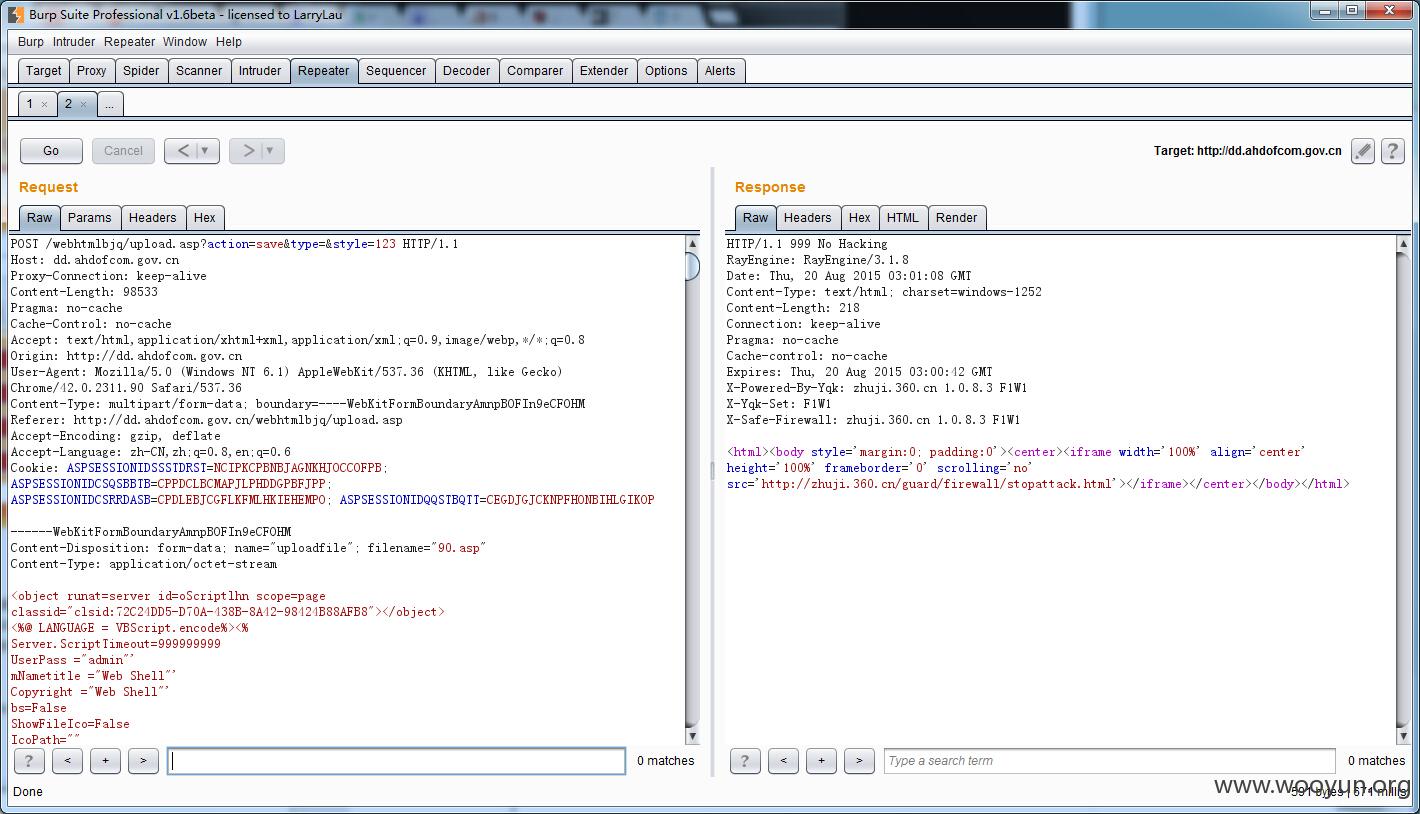Select the request Hex tab
The image size is (1420, 814).
pos(205,218)
